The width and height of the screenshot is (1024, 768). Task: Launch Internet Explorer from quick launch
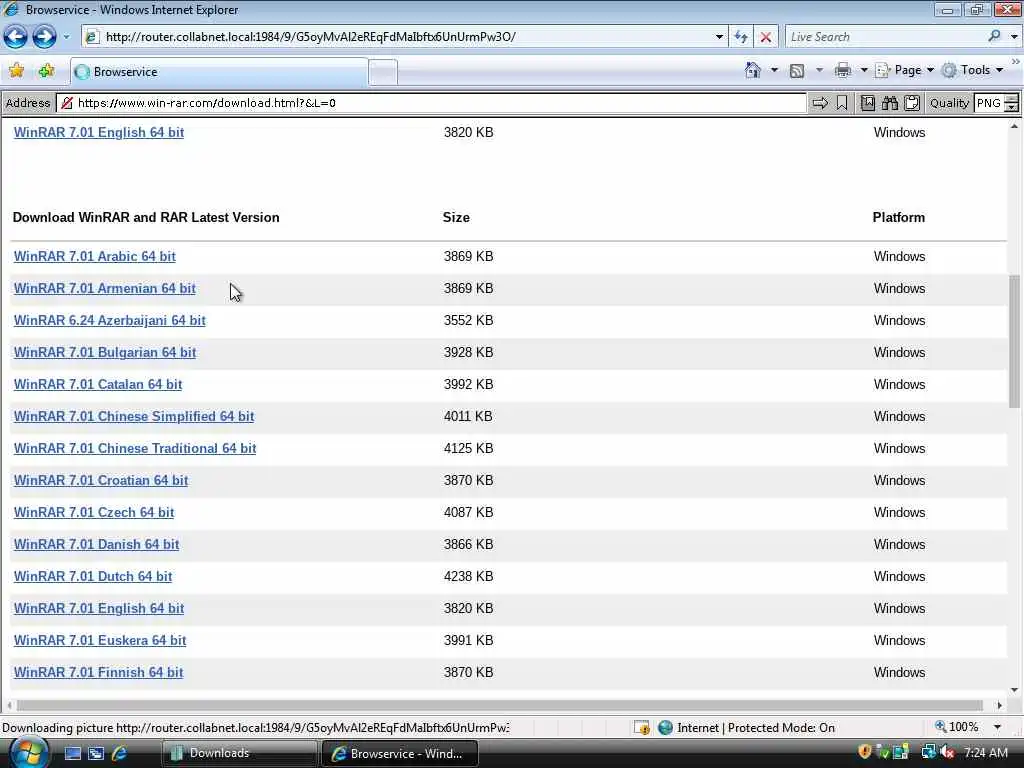(x=120, y=754)
